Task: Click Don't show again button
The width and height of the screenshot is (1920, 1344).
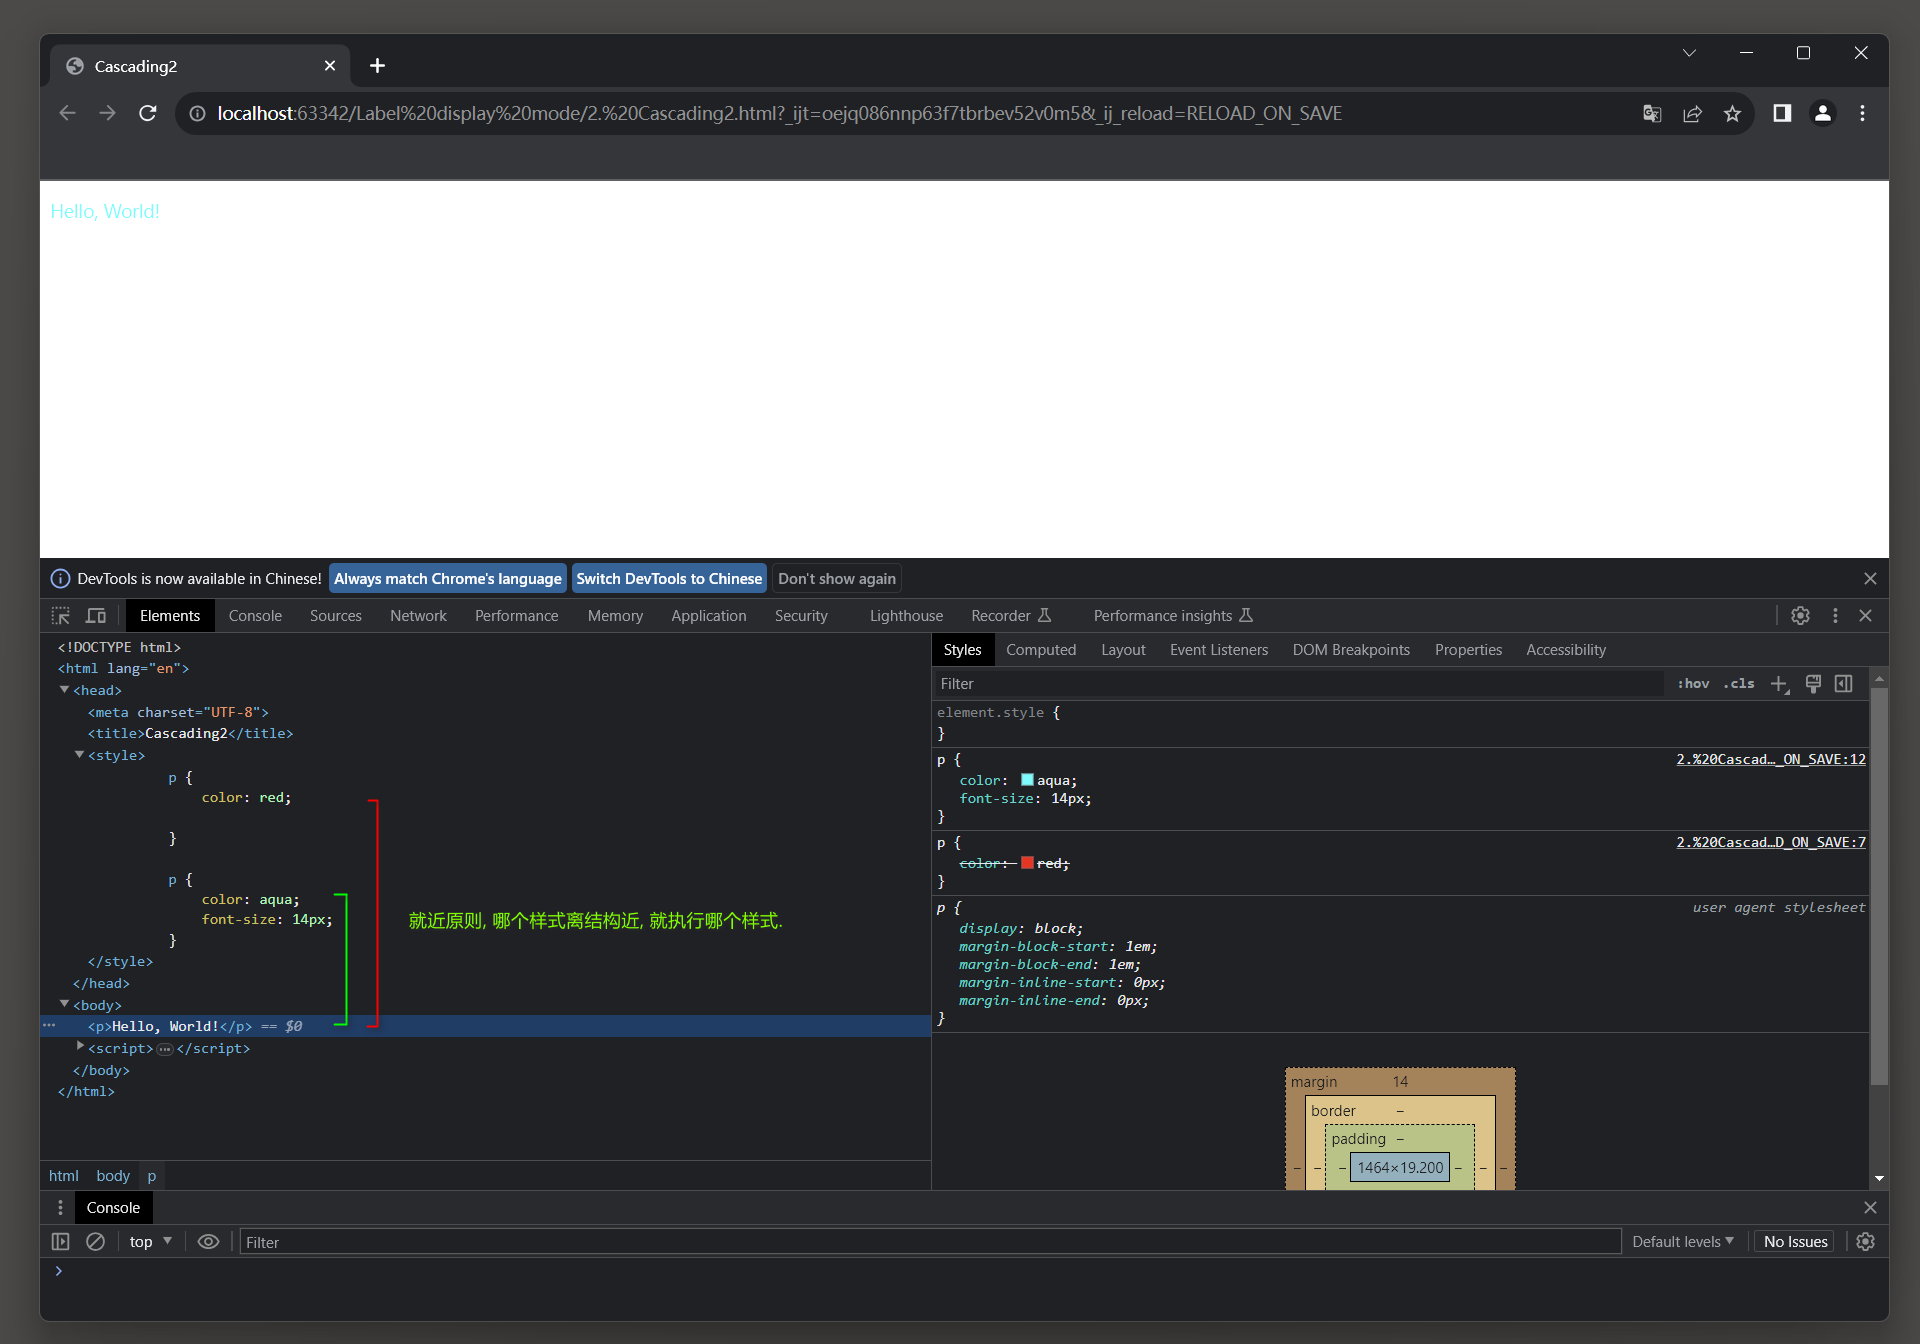Action: click(x=837, y=579)
